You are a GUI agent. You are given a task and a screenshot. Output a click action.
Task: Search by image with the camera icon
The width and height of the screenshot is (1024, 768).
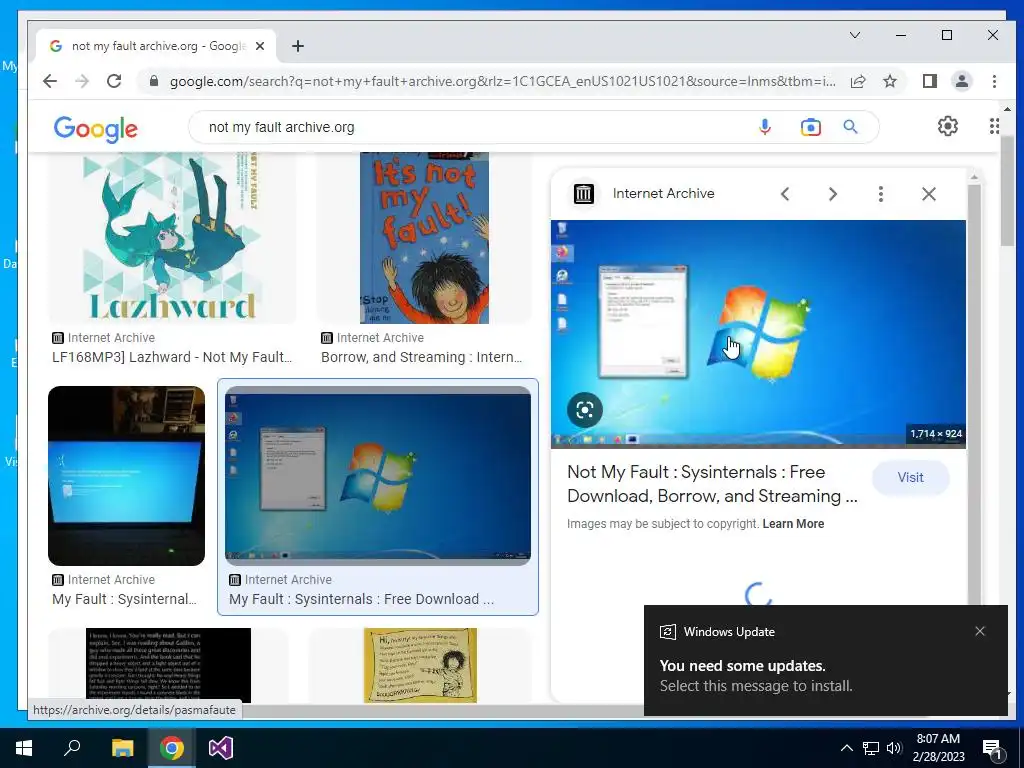(x=810, y=127)
